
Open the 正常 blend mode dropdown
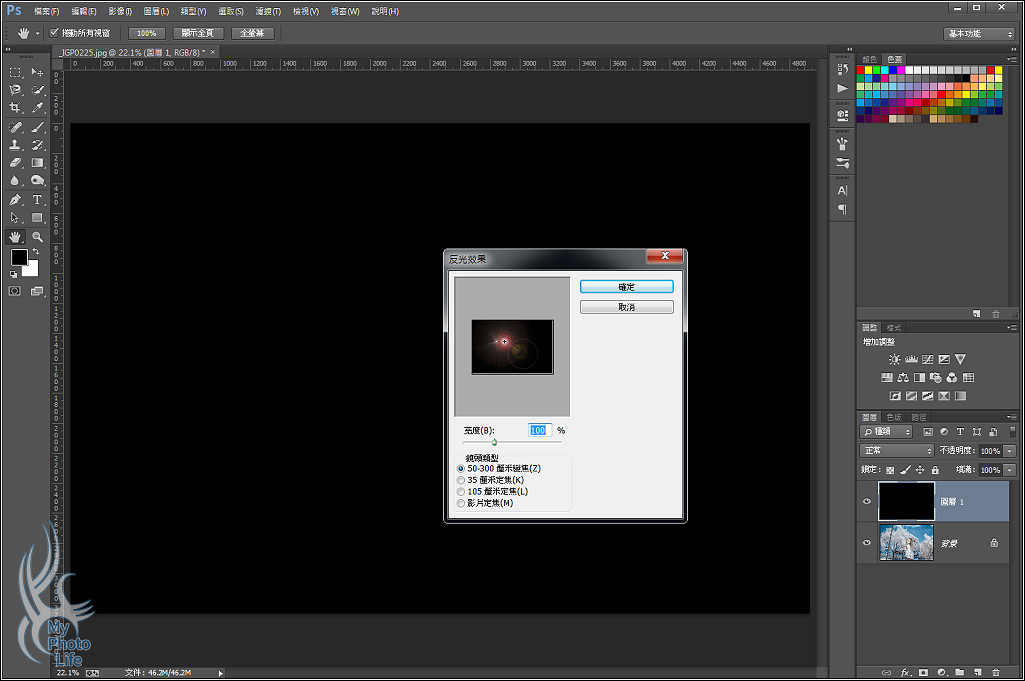coord(896,451)
